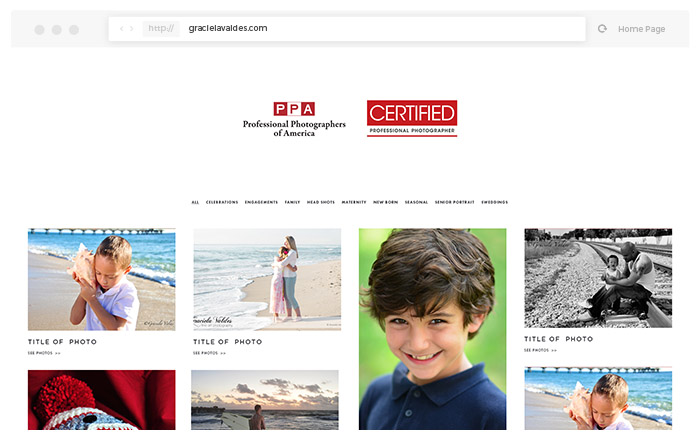Open Senior Portrait category
The height and width of the screenshot is (440, 700).
point(454,202)
